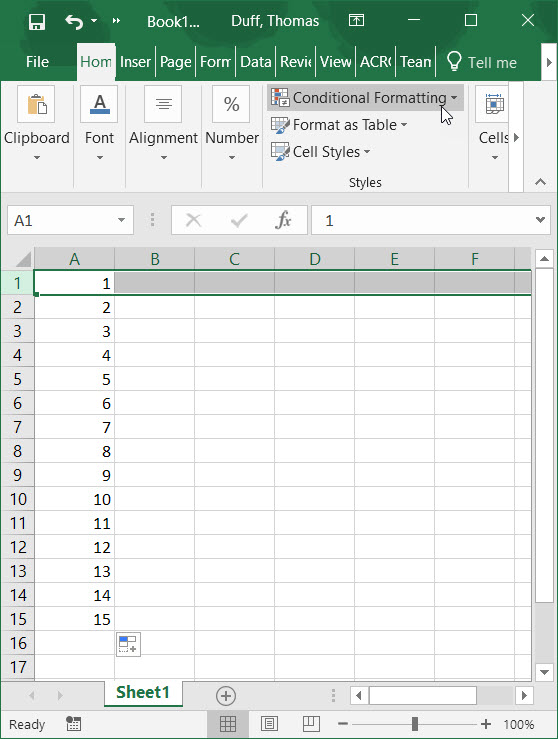Expand the Number group dropdown
Viewport: 558px width, 739px height.
(232, 157)
